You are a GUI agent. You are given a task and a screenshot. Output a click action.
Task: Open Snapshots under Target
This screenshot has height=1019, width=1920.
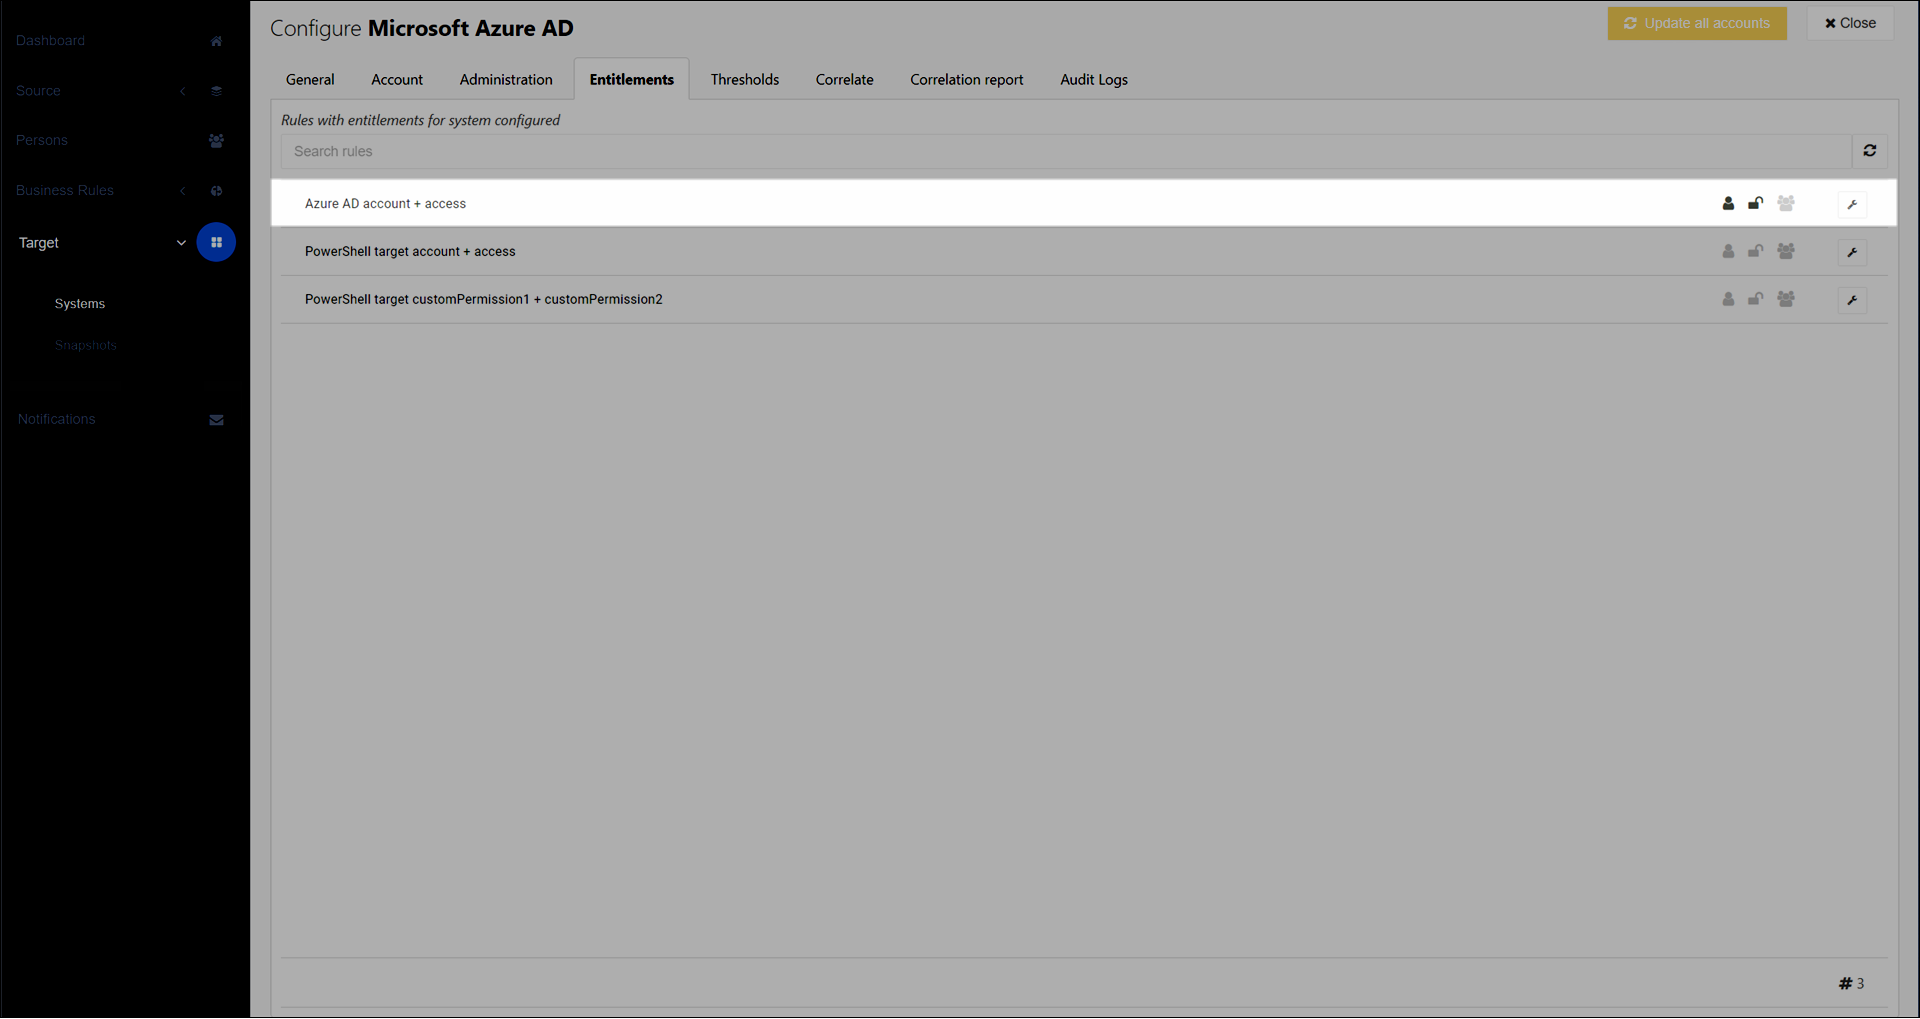point(86,346)
